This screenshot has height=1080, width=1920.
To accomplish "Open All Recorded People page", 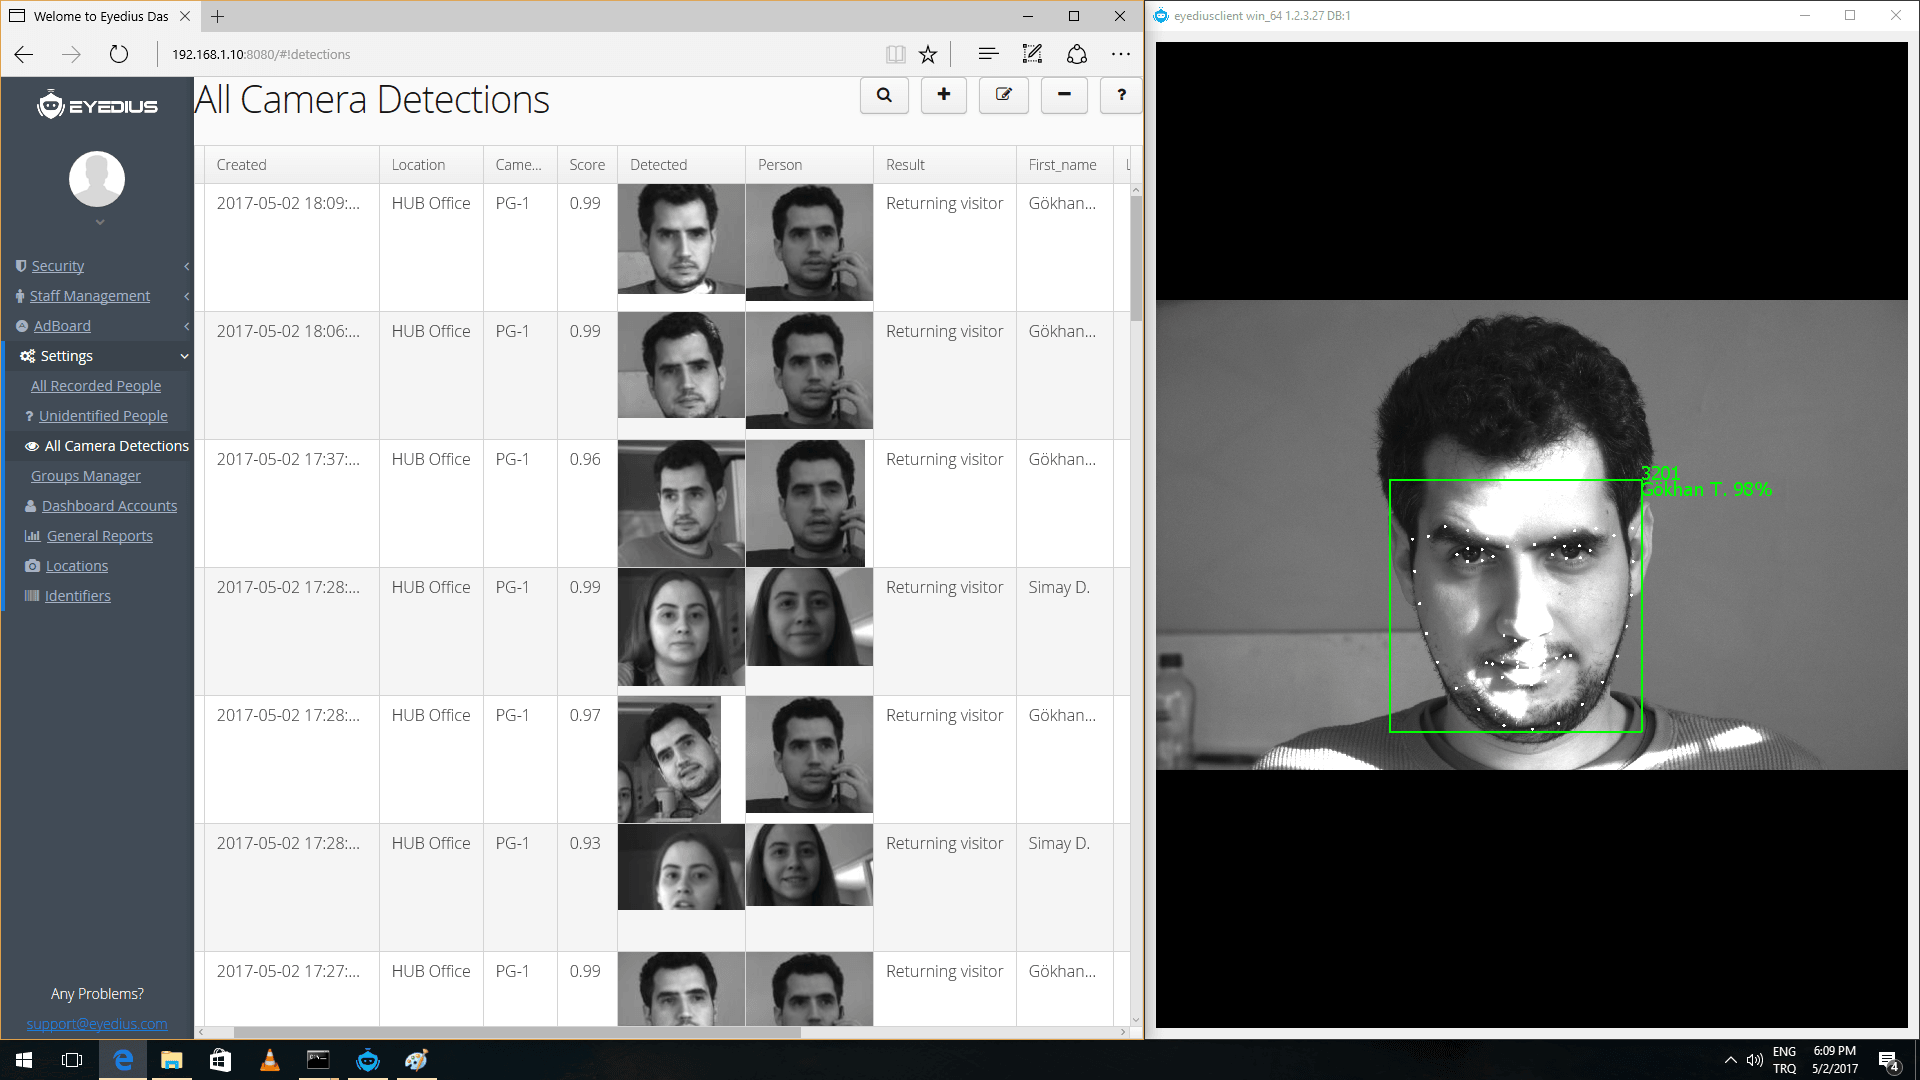I will pyautogui.click(x=95, y=386).
